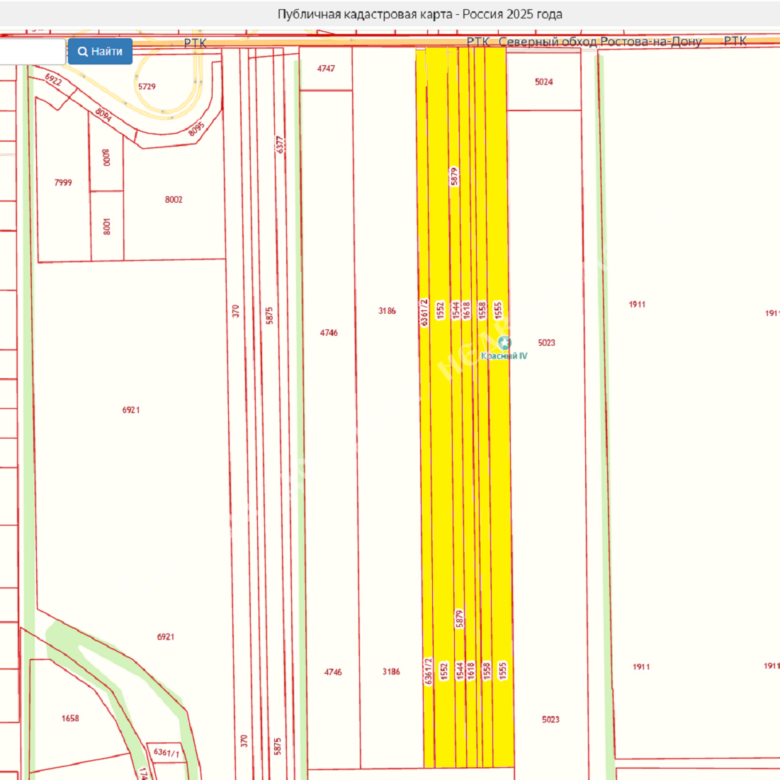The height and width of the screenshot is (780, 780).
Task: Click the upper 6921 parcel label
Action: click(x=131, y=410)
